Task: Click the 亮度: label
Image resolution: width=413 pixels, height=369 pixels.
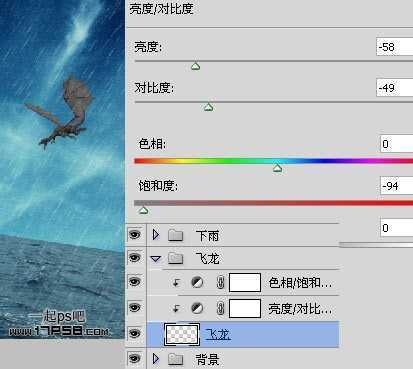Action: tap(148, 47)
